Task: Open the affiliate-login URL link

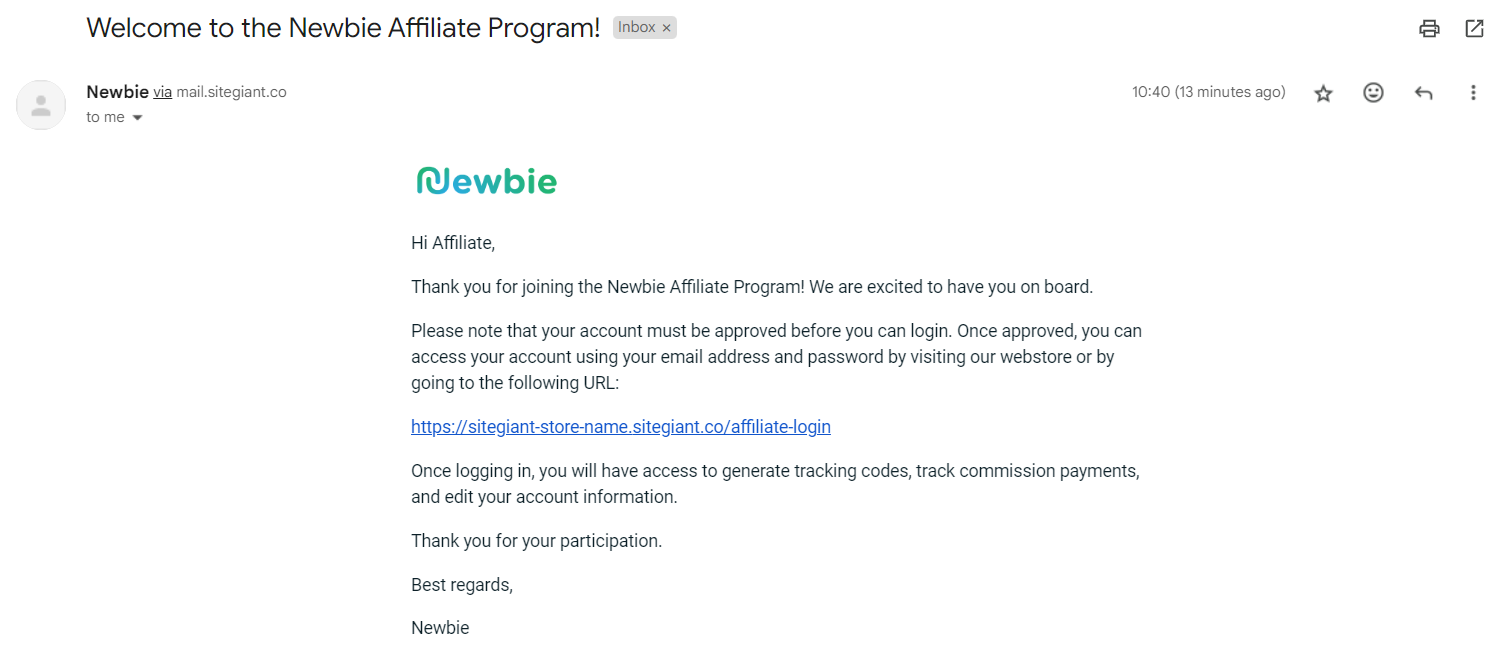Action: 620,427
